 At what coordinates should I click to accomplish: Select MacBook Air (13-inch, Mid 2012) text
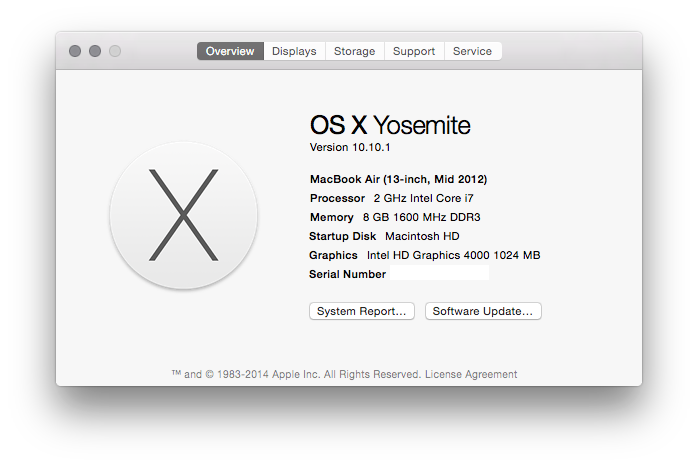click(x=398, y=179)
